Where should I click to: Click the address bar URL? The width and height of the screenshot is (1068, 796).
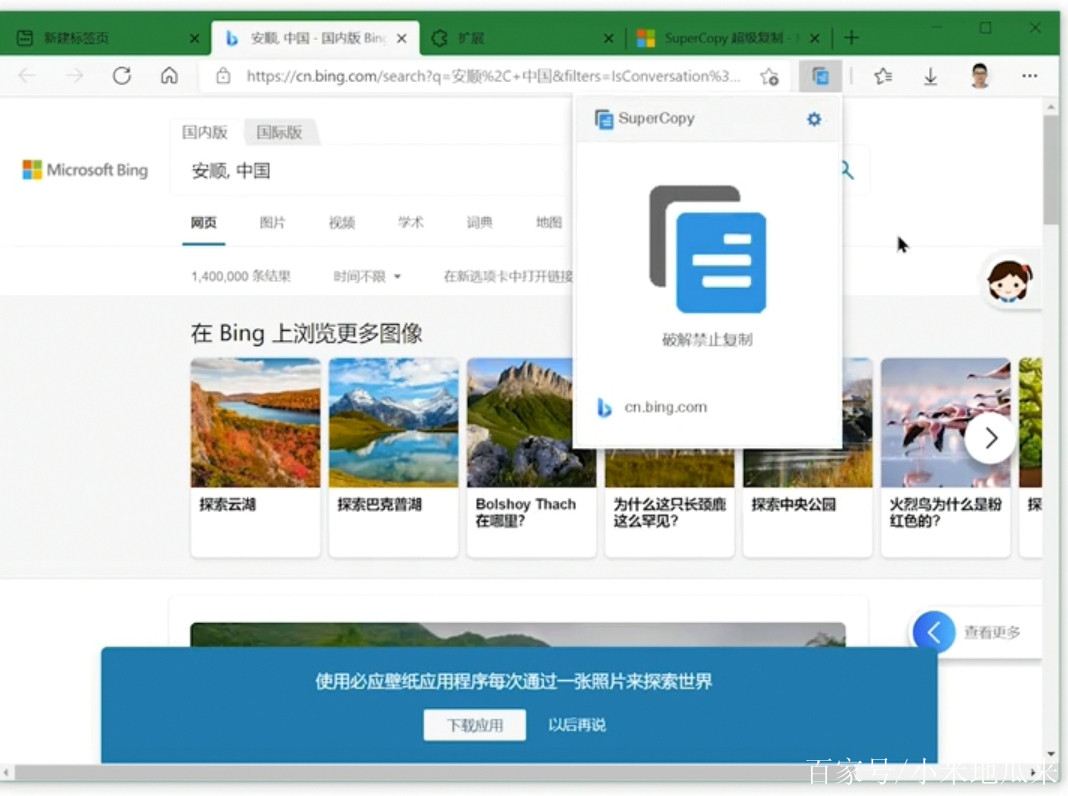pyautogui.click(x=493, y=76)
